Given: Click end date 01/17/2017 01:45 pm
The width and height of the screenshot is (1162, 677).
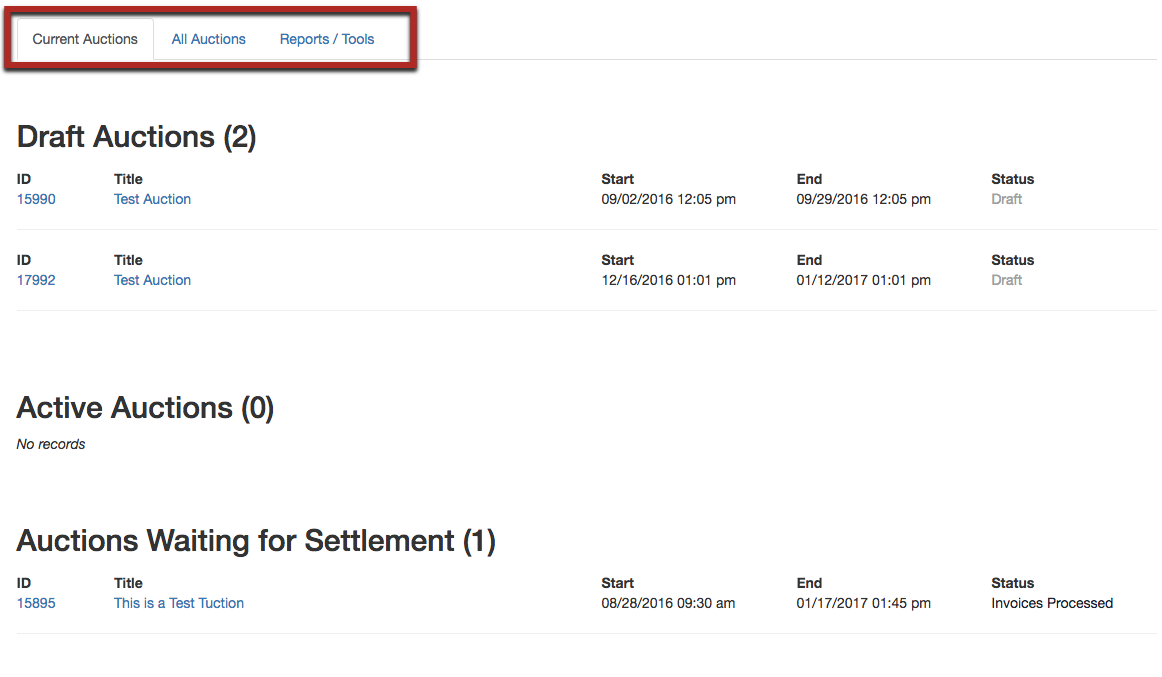Looking at the screenshot, I should point(863,603).
